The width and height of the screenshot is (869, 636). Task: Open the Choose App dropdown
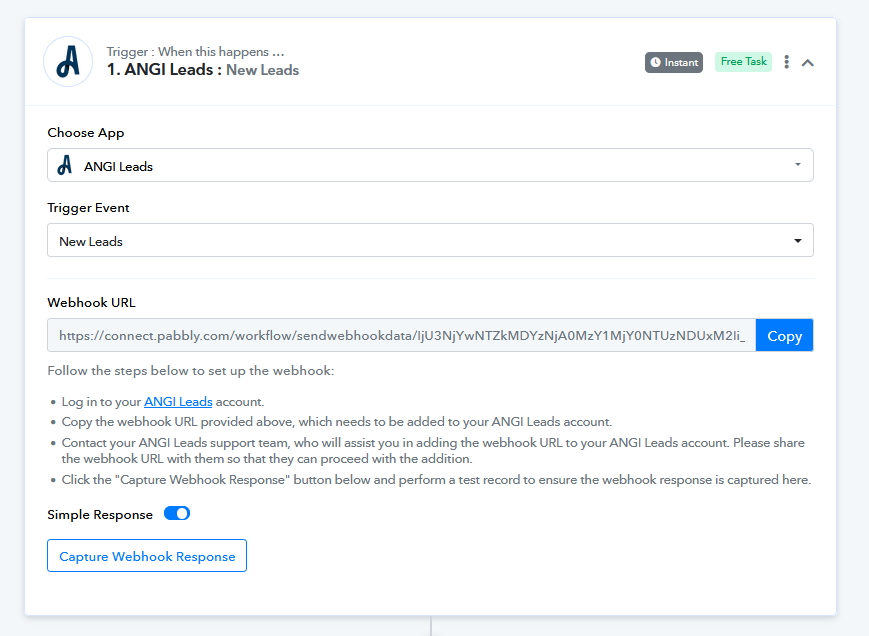point(430,165)
